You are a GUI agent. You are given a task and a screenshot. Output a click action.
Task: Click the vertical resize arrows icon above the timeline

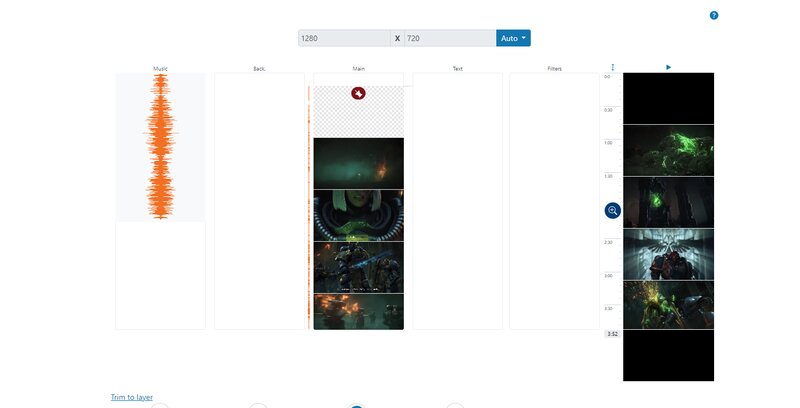click(x=613, y=67)
